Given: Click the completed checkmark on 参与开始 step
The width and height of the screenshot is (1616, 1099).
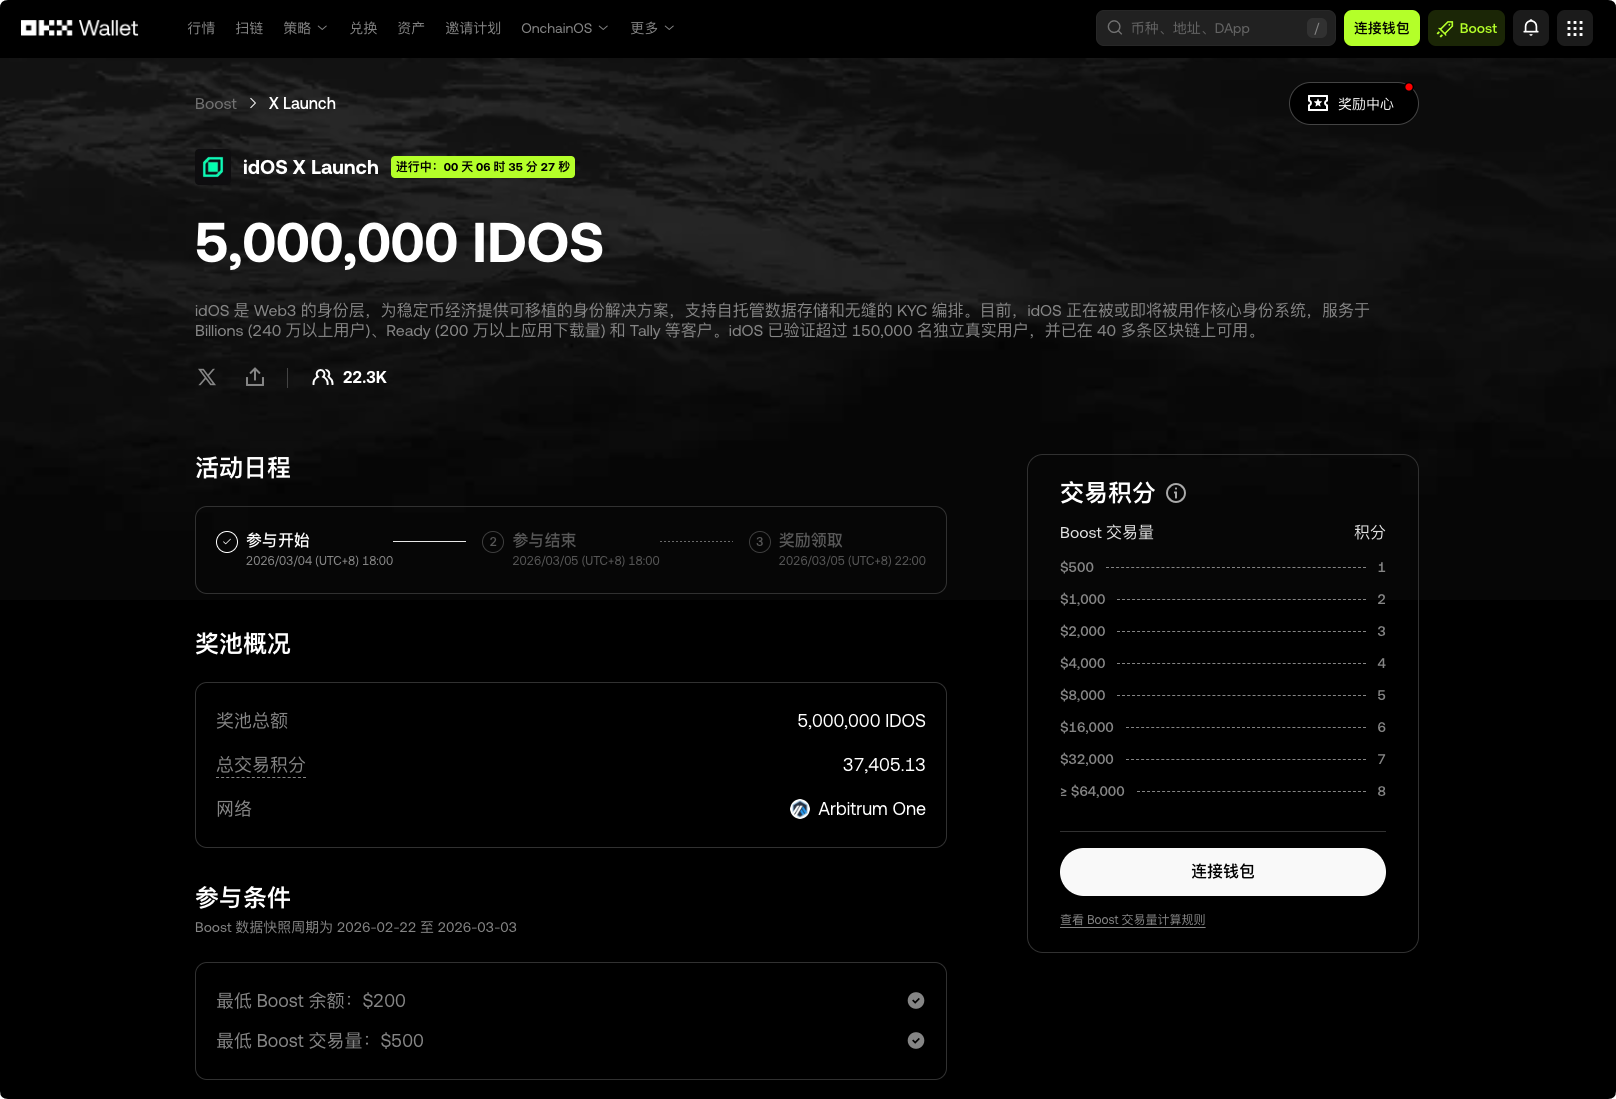Looking at the screenshot, I should click(x=226, y=541).
